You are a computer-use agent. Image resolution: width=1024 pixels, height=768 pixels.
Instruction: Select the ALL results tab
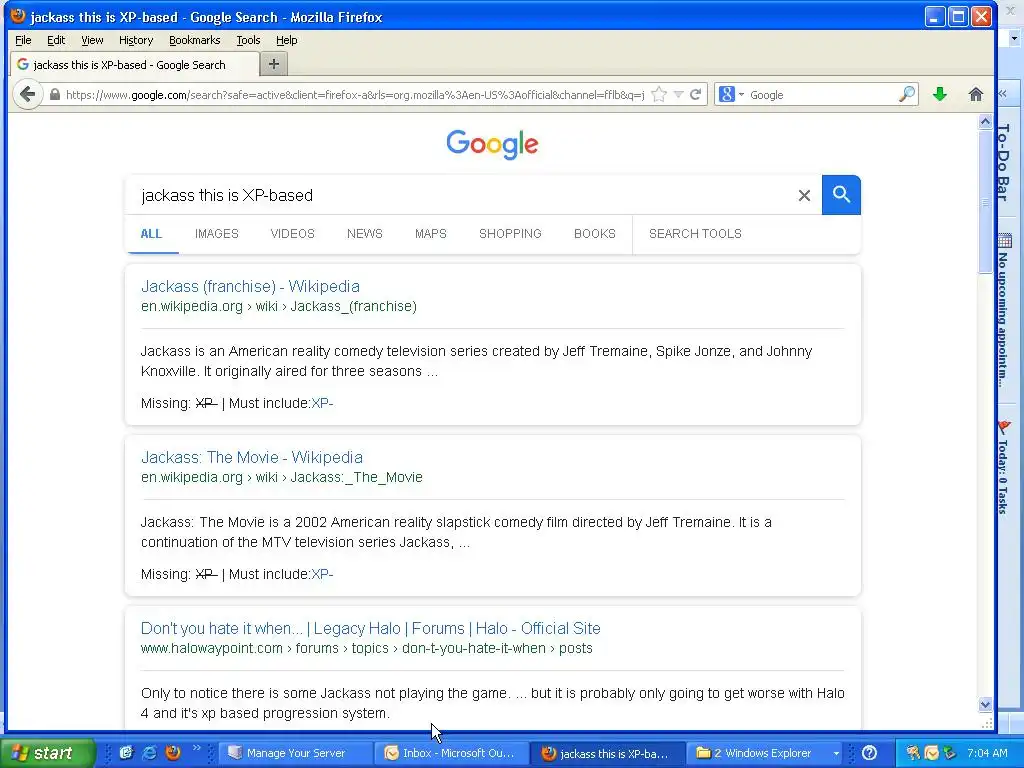151,234
